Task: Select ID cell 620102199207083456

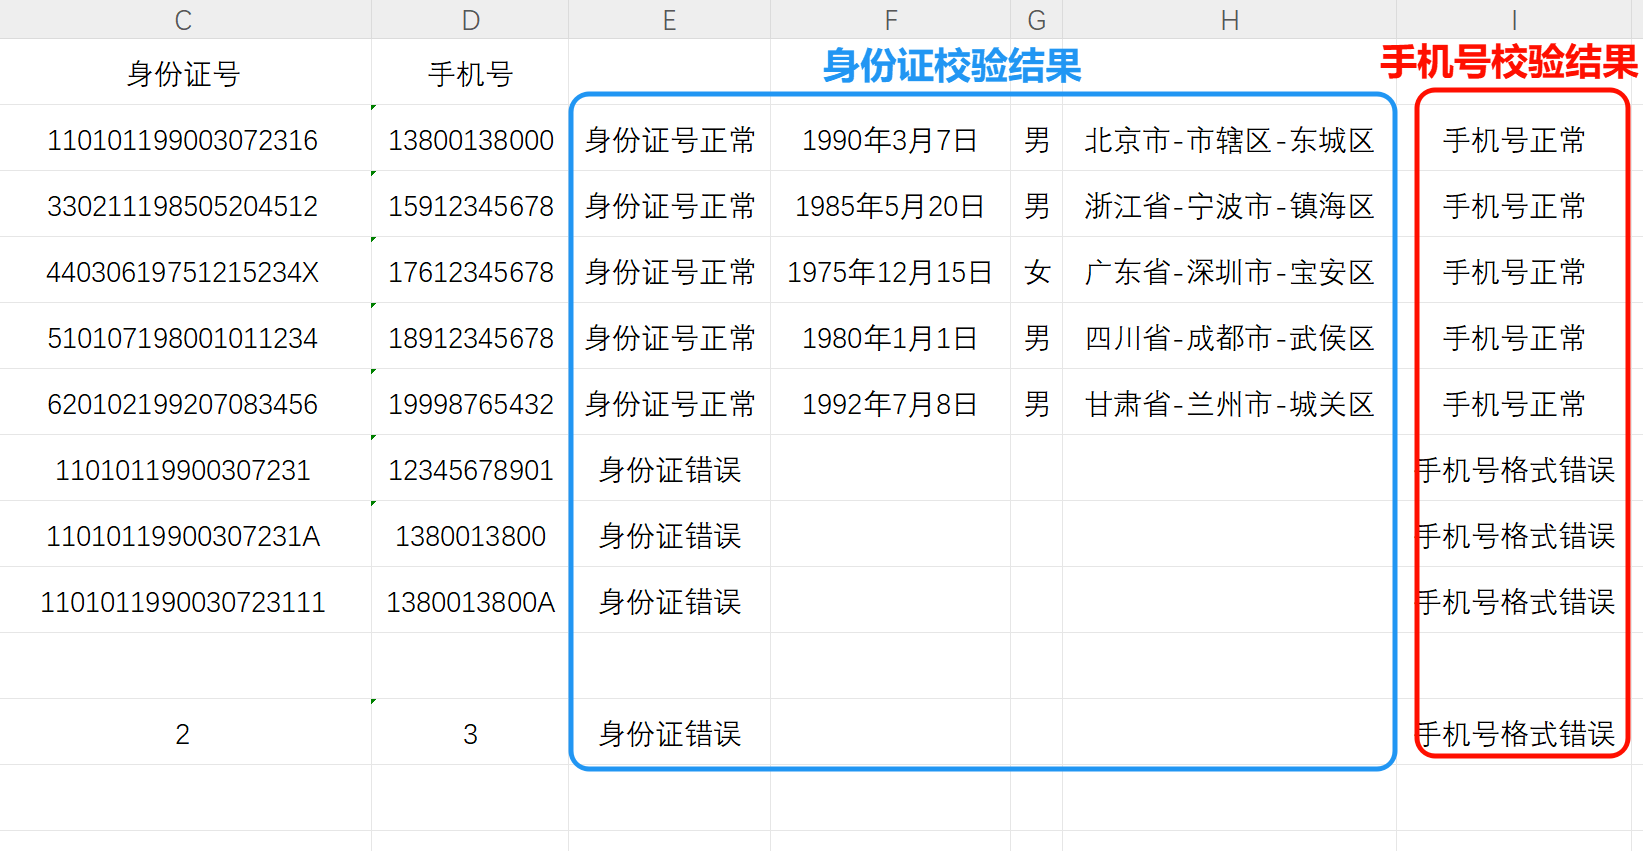Action: point(183,403)
